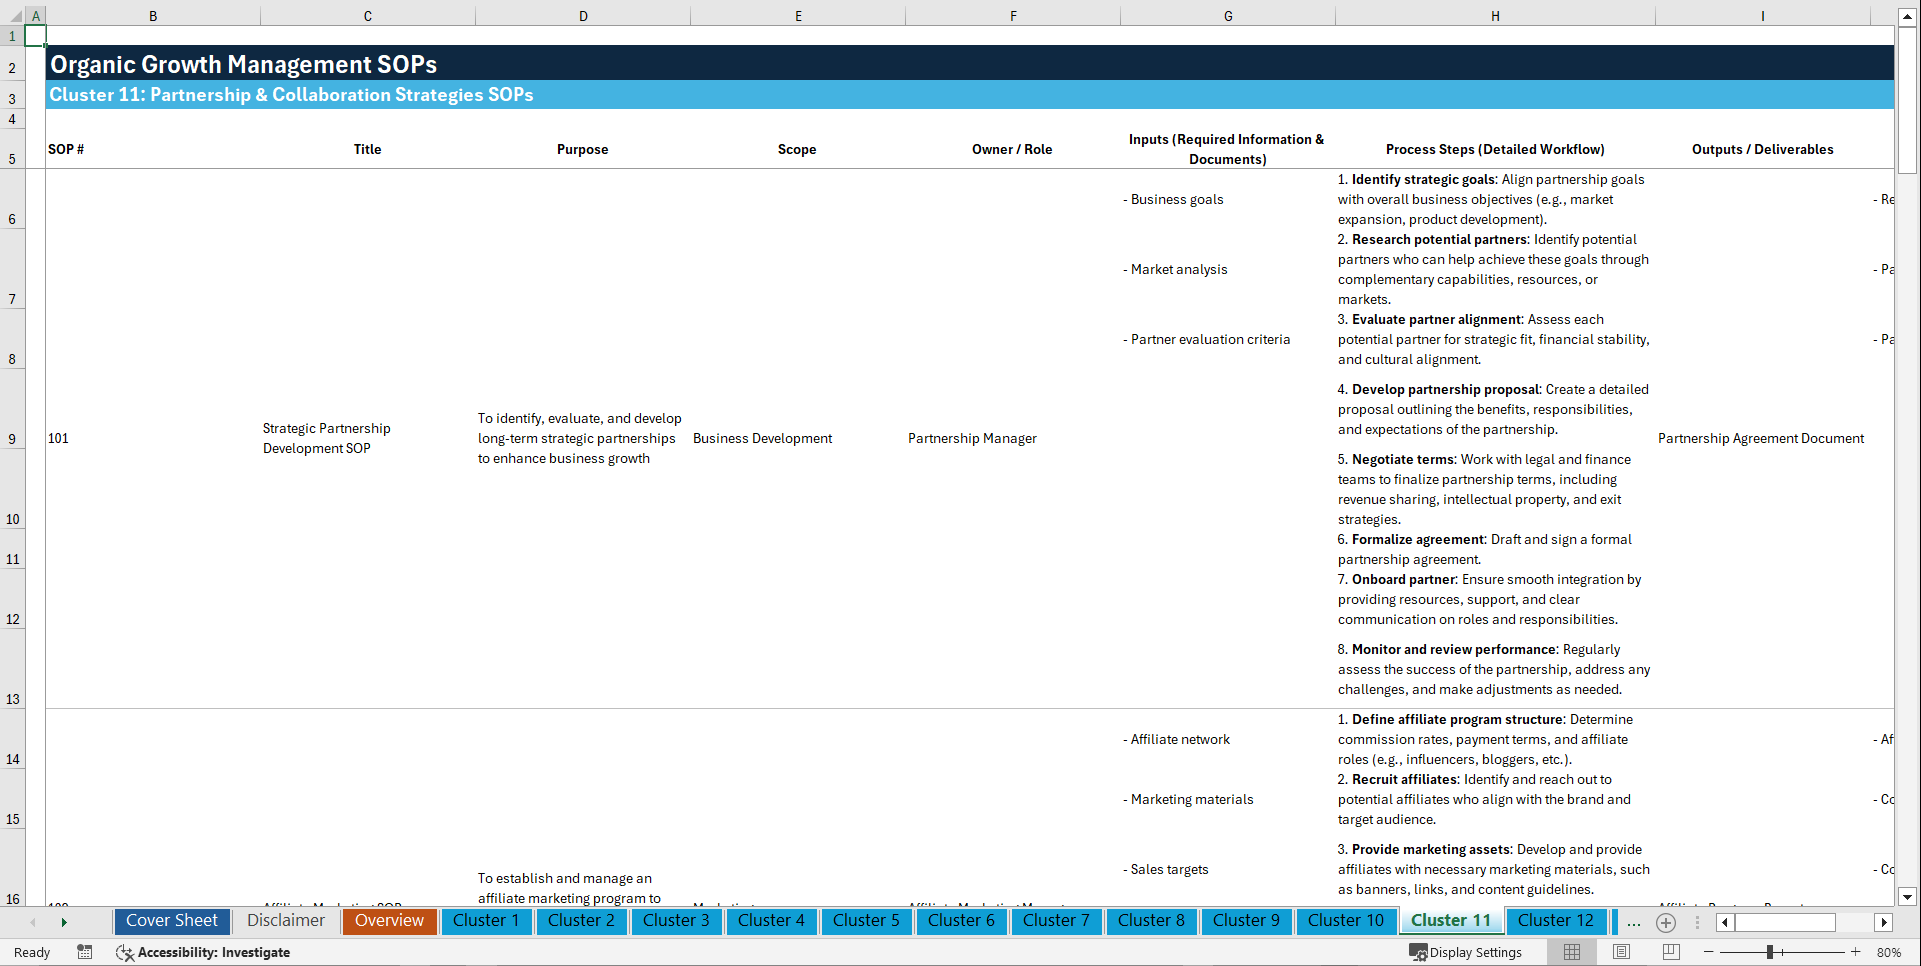Select row 9 by its header

pyautogui.click(x=13, y=438)
